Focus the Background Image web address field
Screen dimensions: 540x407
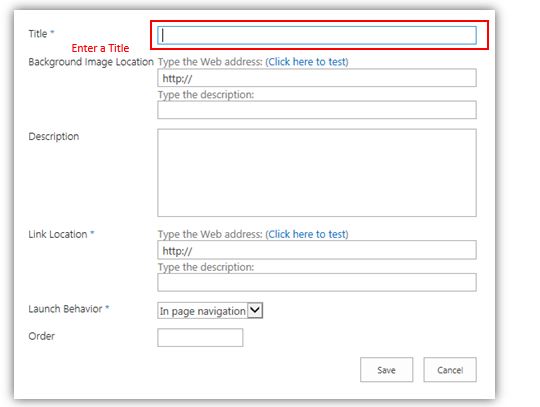click(x=317, y=78)
